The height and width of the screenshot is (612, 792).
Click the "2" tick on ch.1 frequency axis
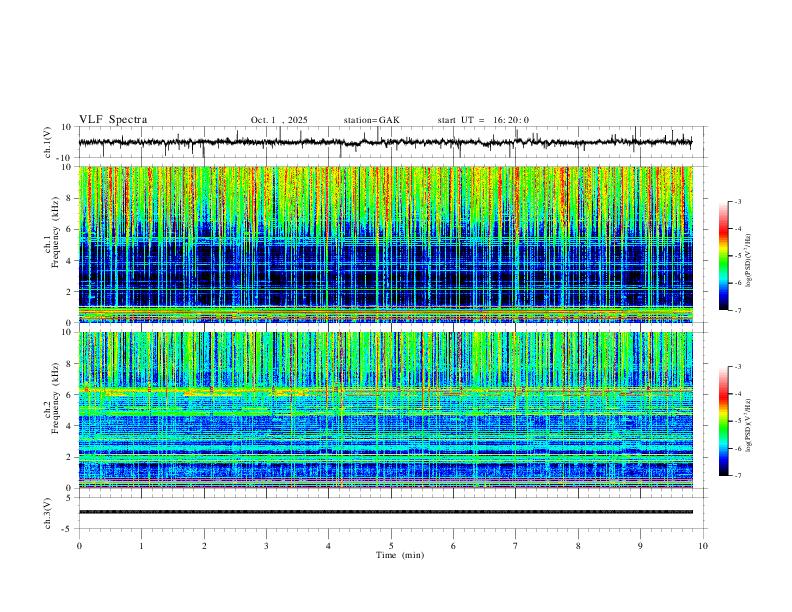click(70, 292)
